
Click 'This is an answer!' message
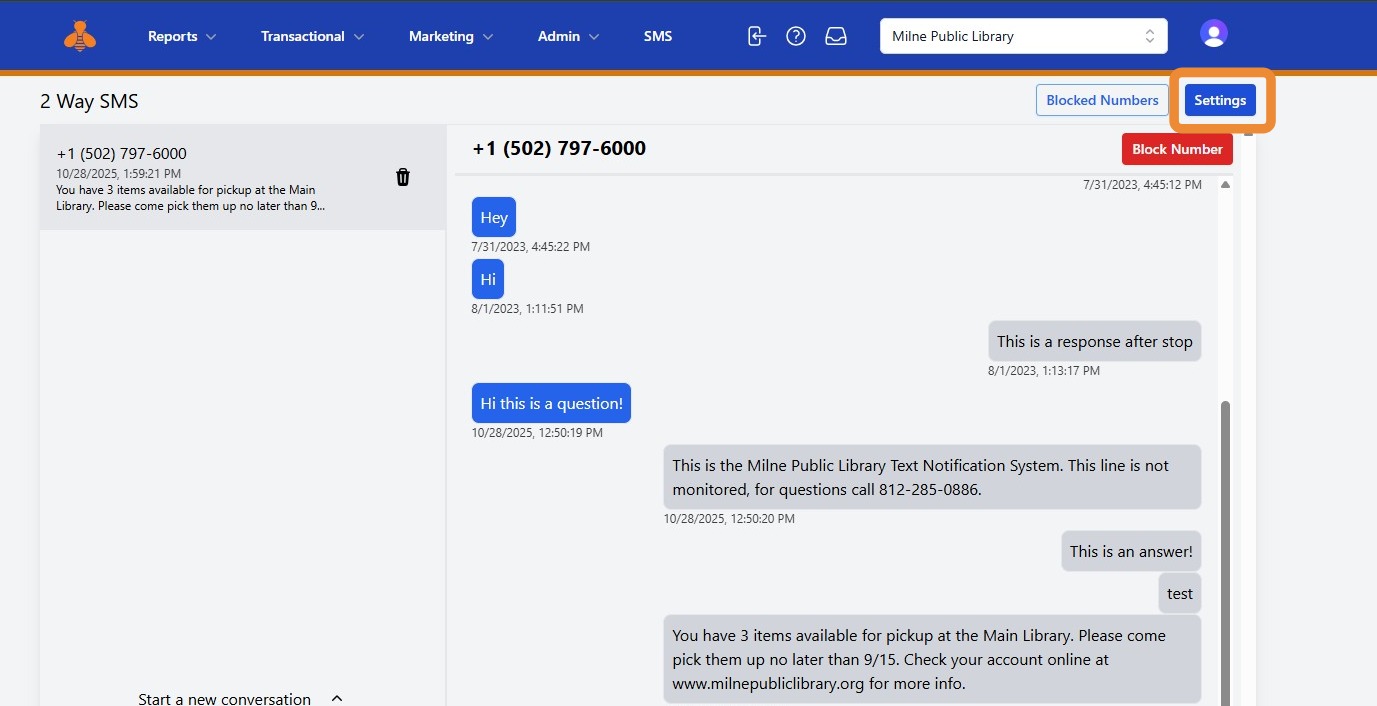tap(1131, 551)
